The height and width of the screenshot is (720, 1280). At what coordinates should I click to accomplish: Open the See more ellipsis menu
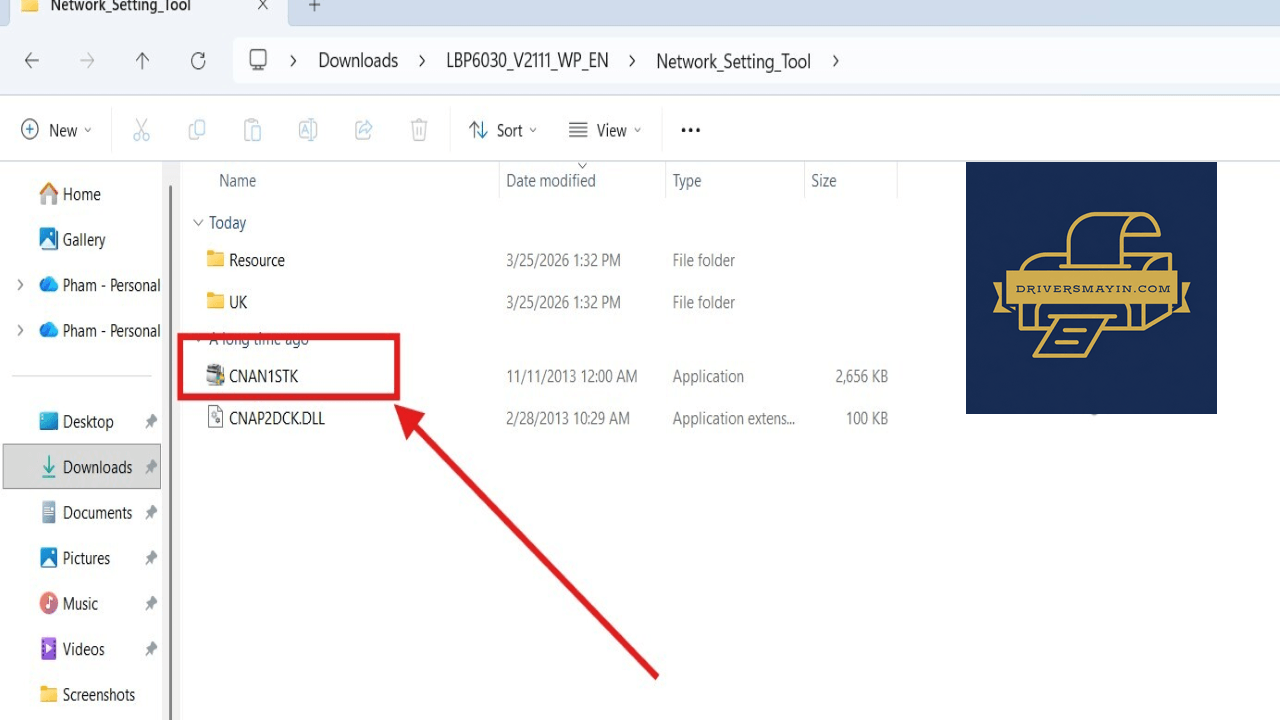[x=690, y=130]
